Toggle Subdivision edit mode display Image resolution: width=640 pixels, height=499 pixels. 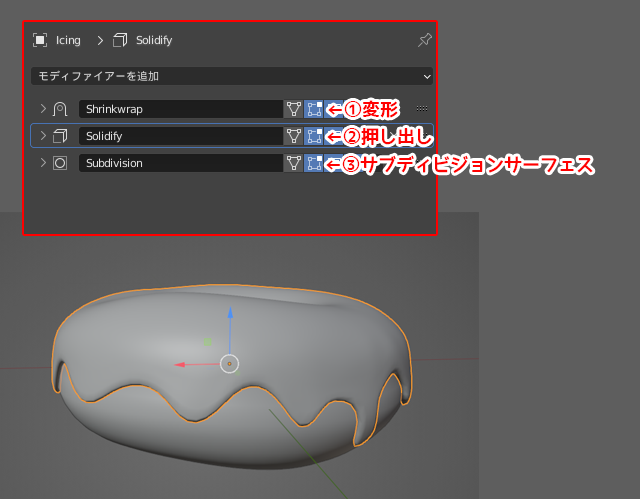point(313,162)
